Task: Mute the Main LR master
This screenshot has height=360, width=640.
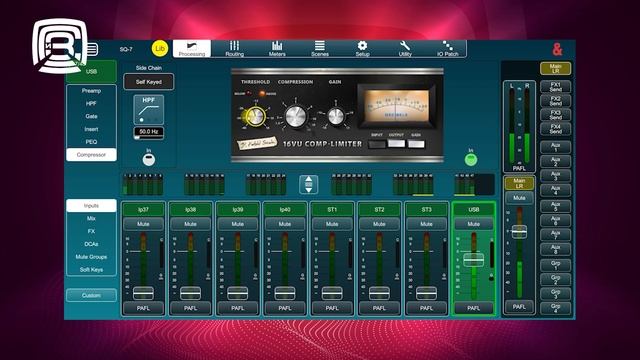Action: 519,198
